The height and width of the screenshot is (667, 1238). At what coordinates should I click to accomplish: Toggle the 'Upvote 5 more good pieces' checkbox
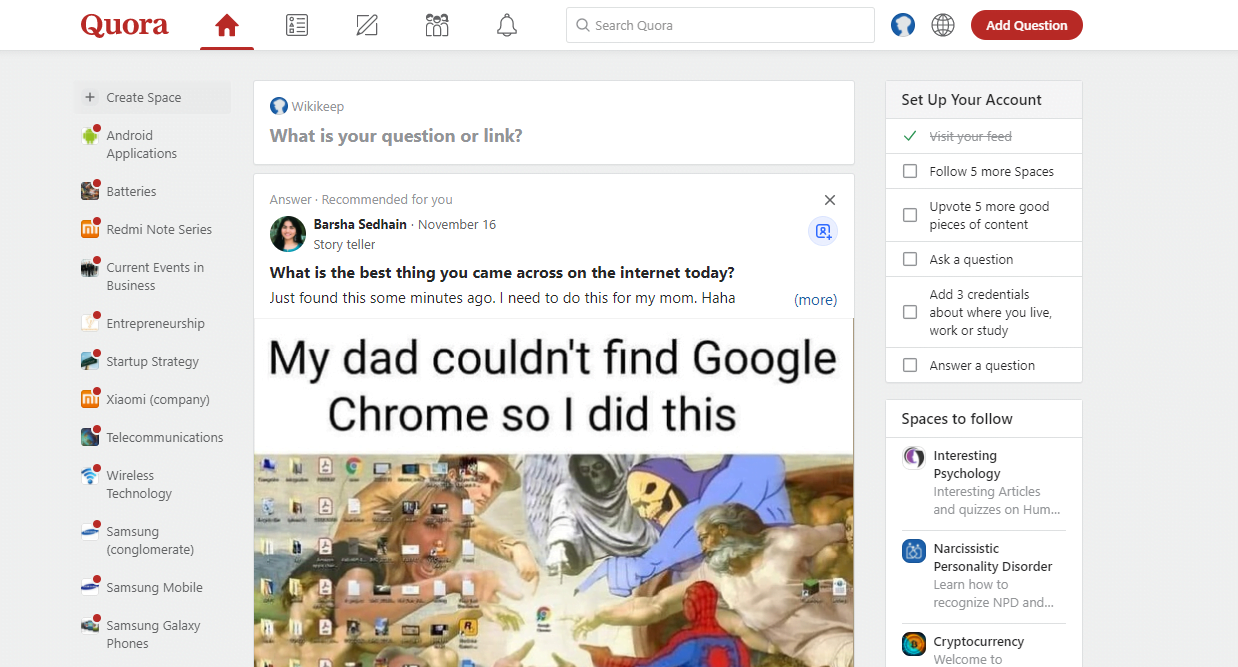910,215
